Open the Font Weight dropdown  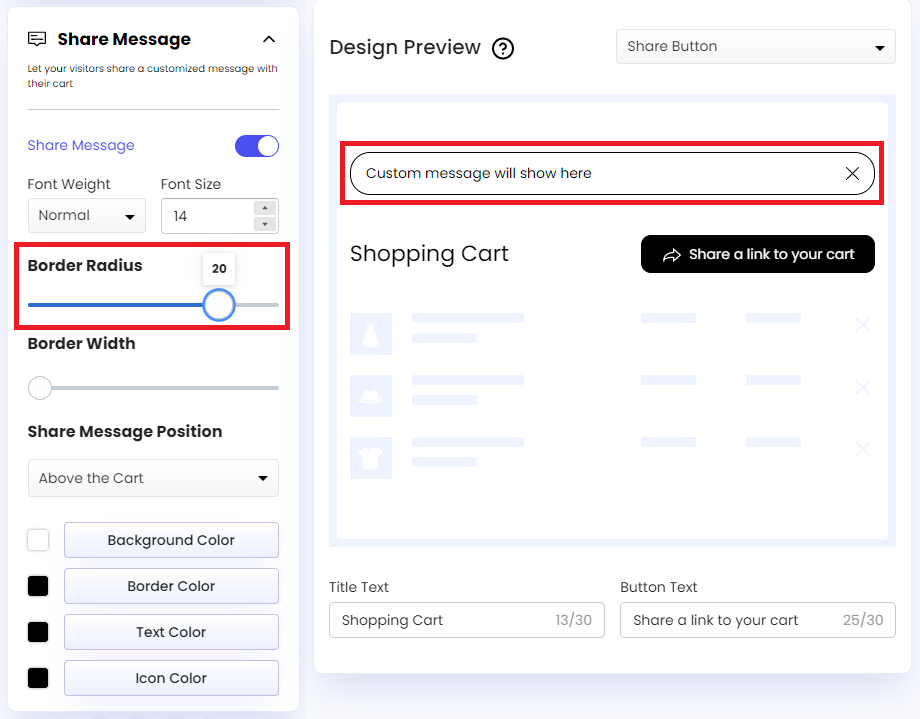tap(87, 216)
